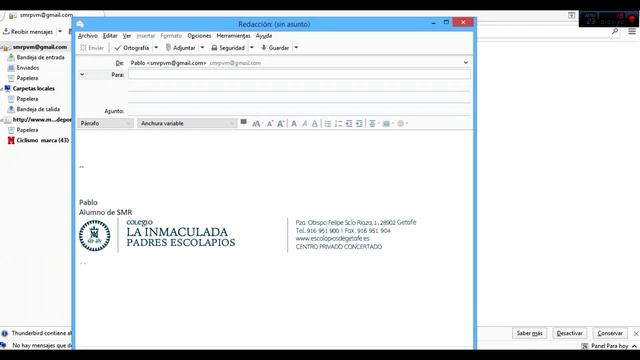
Task: Toggle italic formatting
Action: [304, 124]
